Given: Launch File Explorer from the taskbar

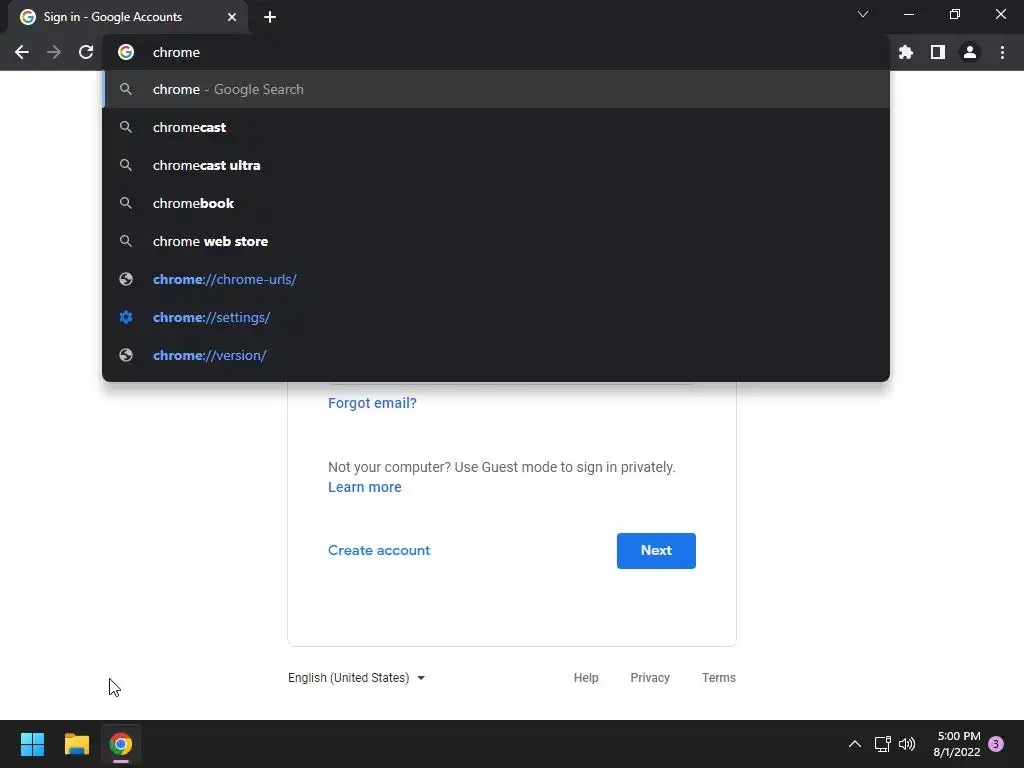Looking at the screenshot, I should (76, 744).
